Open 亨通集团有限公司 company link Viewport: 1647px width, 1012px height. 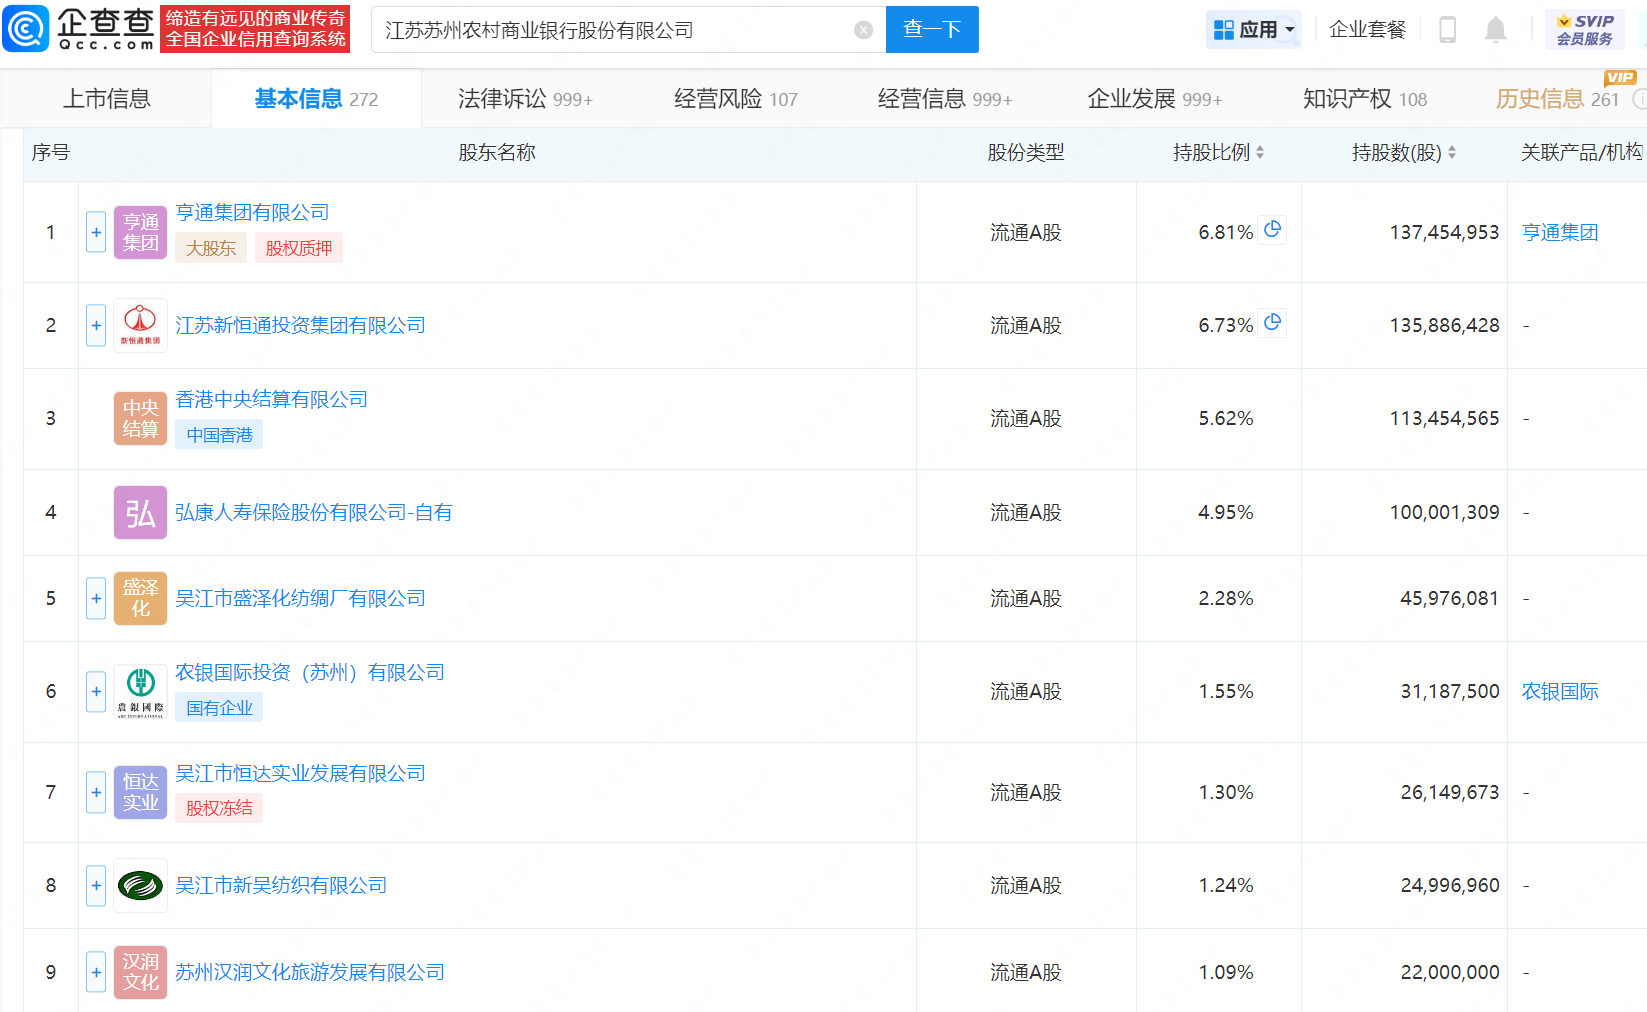click(252, 213)
